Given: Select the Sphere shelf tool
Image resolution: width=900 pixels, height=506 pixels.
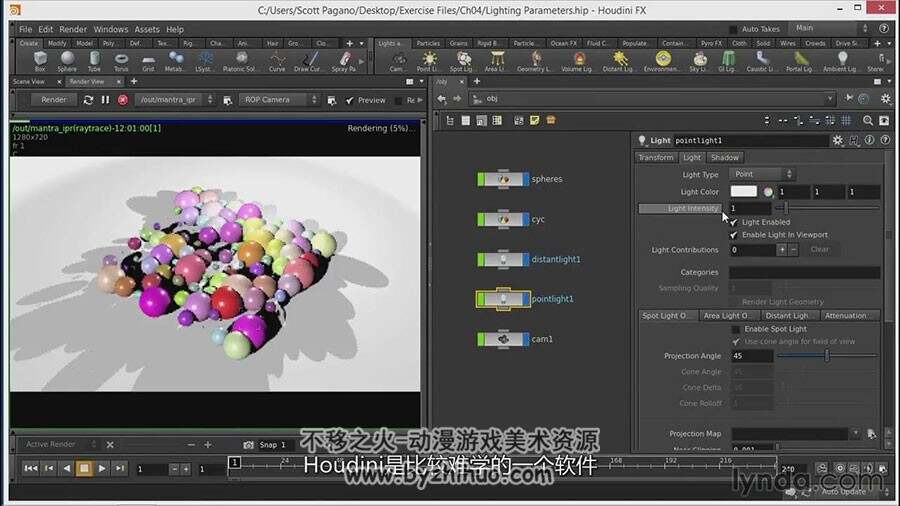Looking at the screenshot, I should click(x=67, y=61).
